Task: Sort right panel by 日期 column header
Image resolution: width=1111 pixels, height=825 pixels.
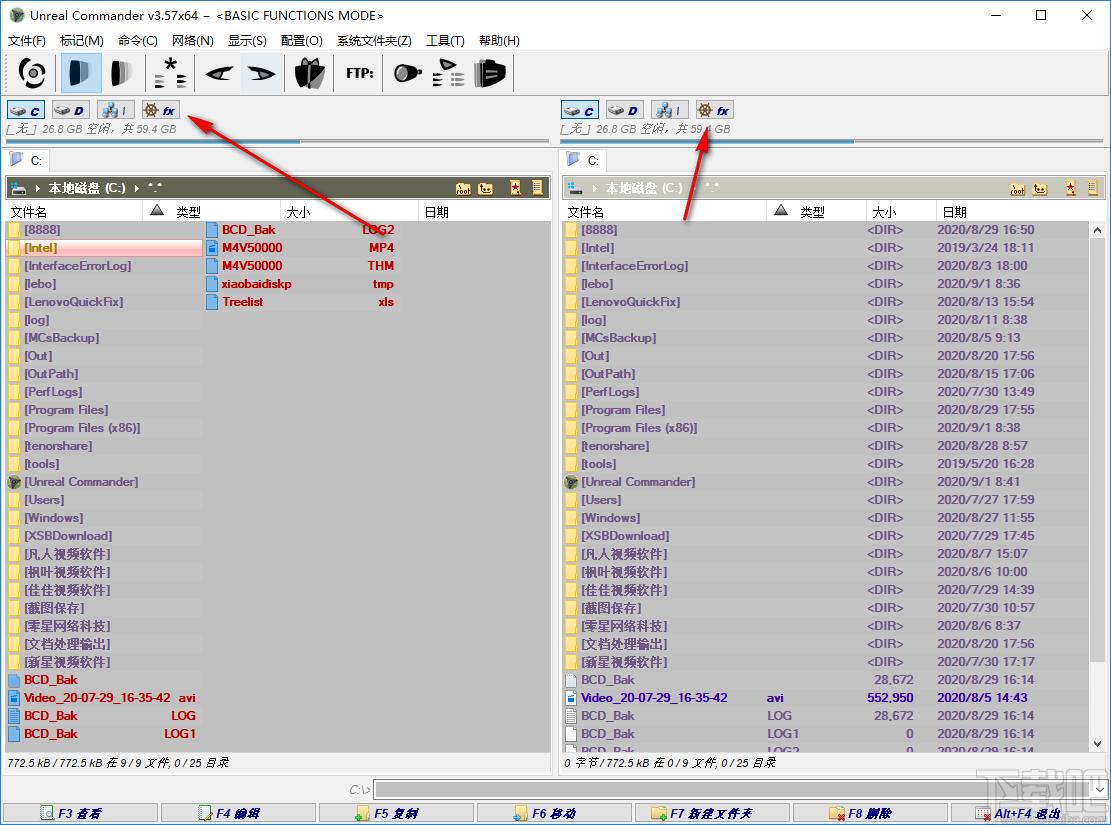Action: pos(1018,211)
